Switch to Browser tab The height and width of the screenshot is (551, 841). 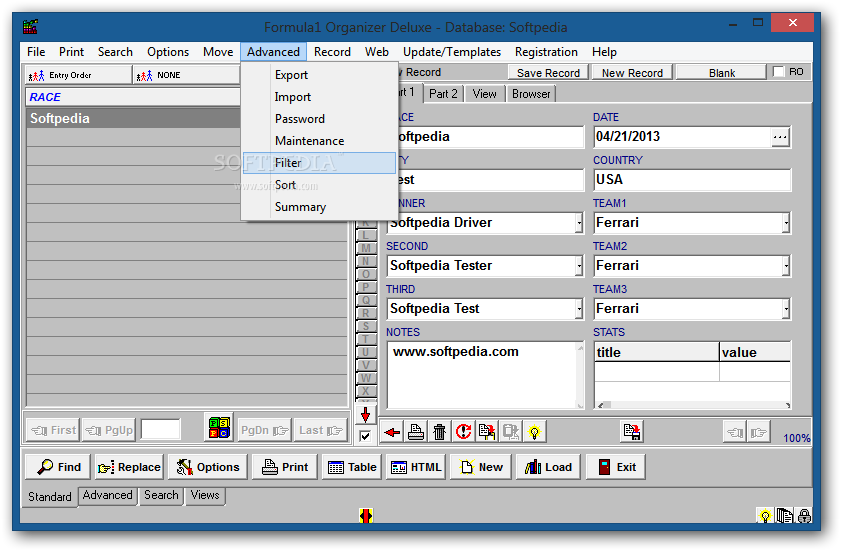pos(531,94)
